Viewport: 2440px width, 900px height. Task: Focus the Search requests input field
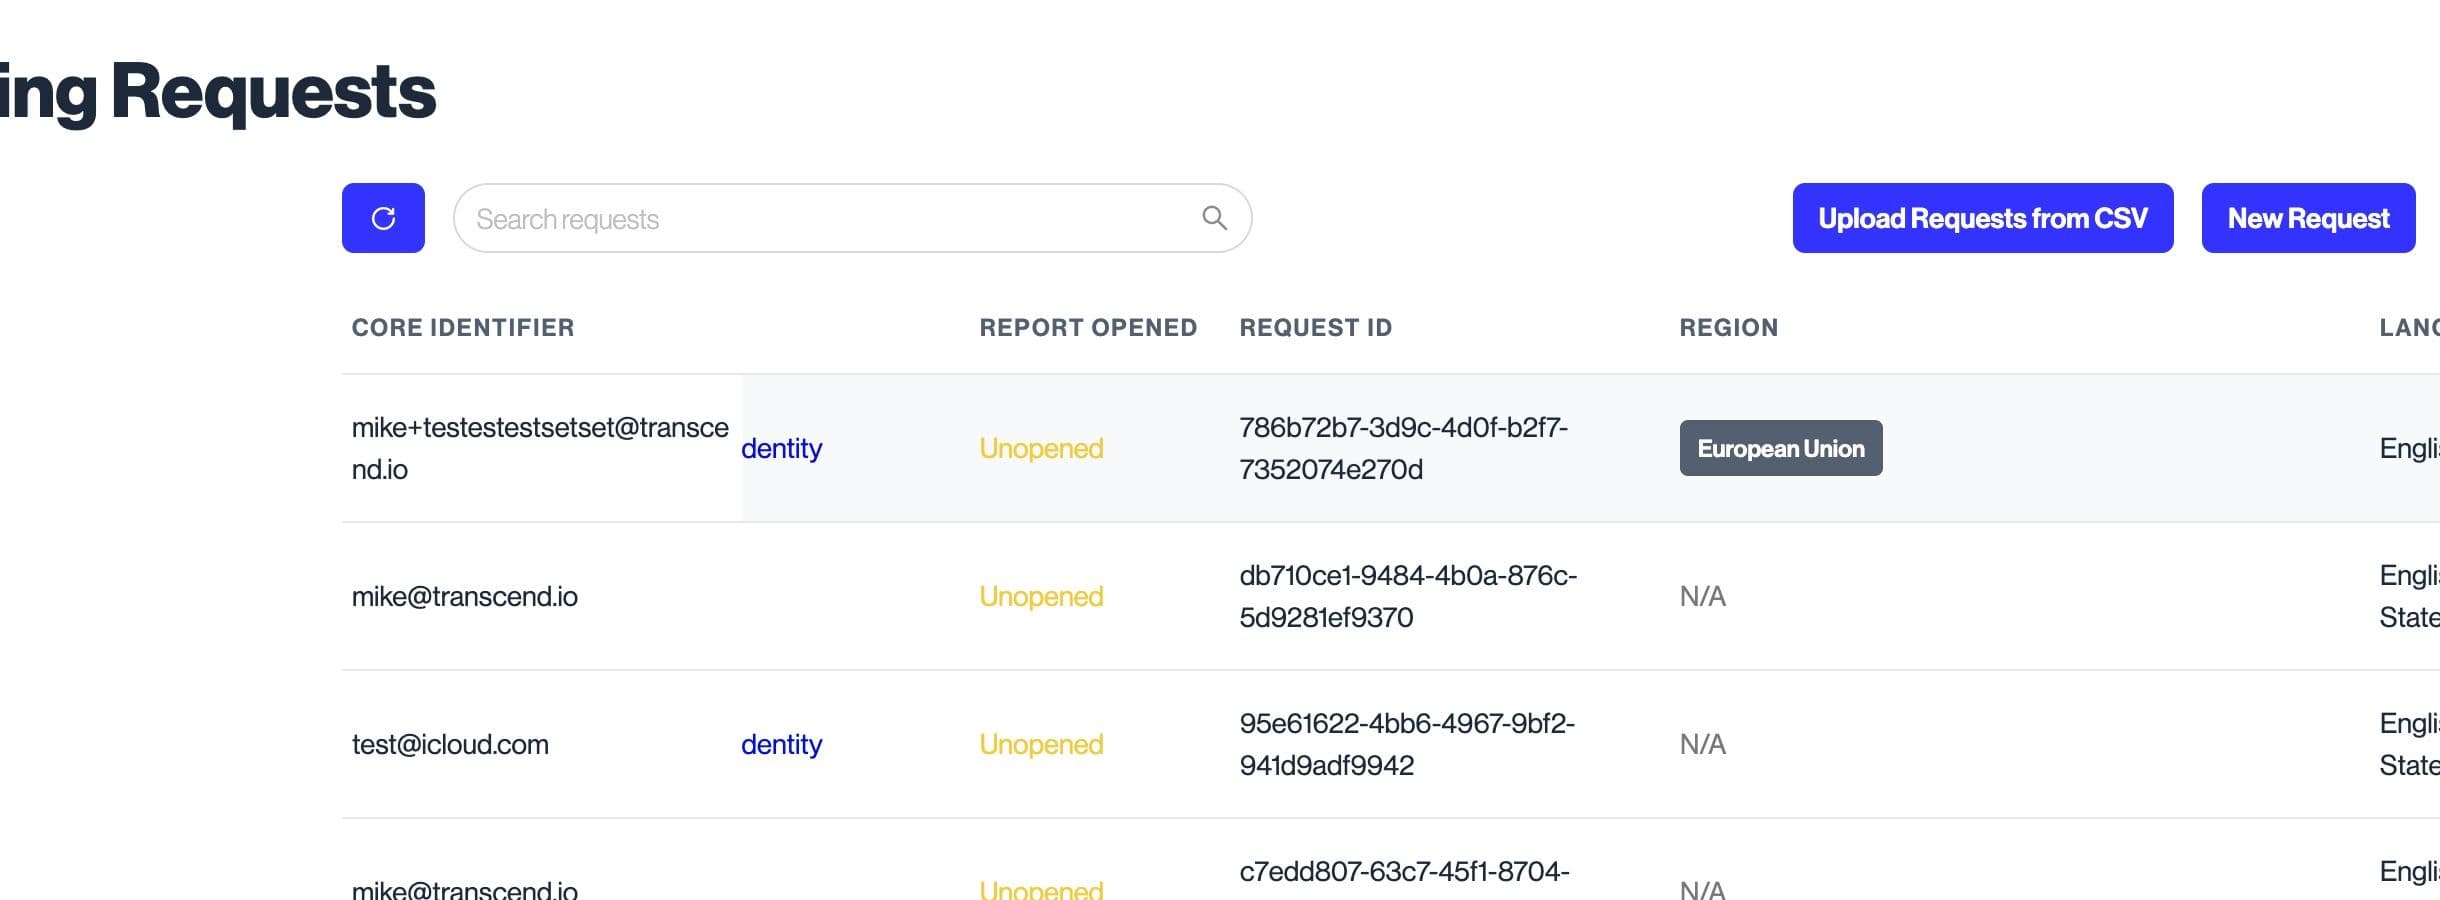tap(830, 219)
